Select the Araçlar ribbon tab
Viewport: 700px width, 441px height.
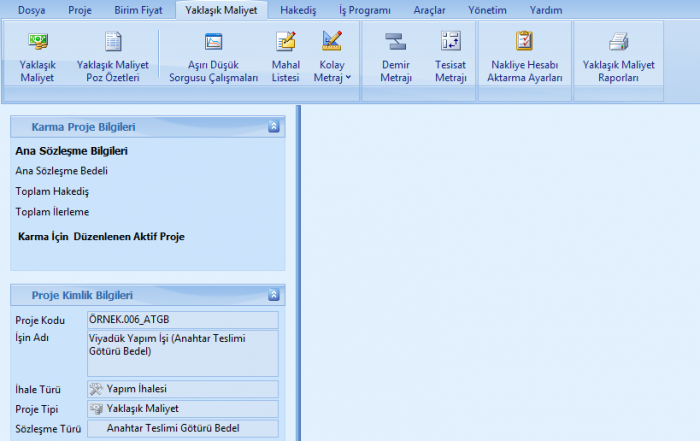pyautogui.click(x=429, y=10)
